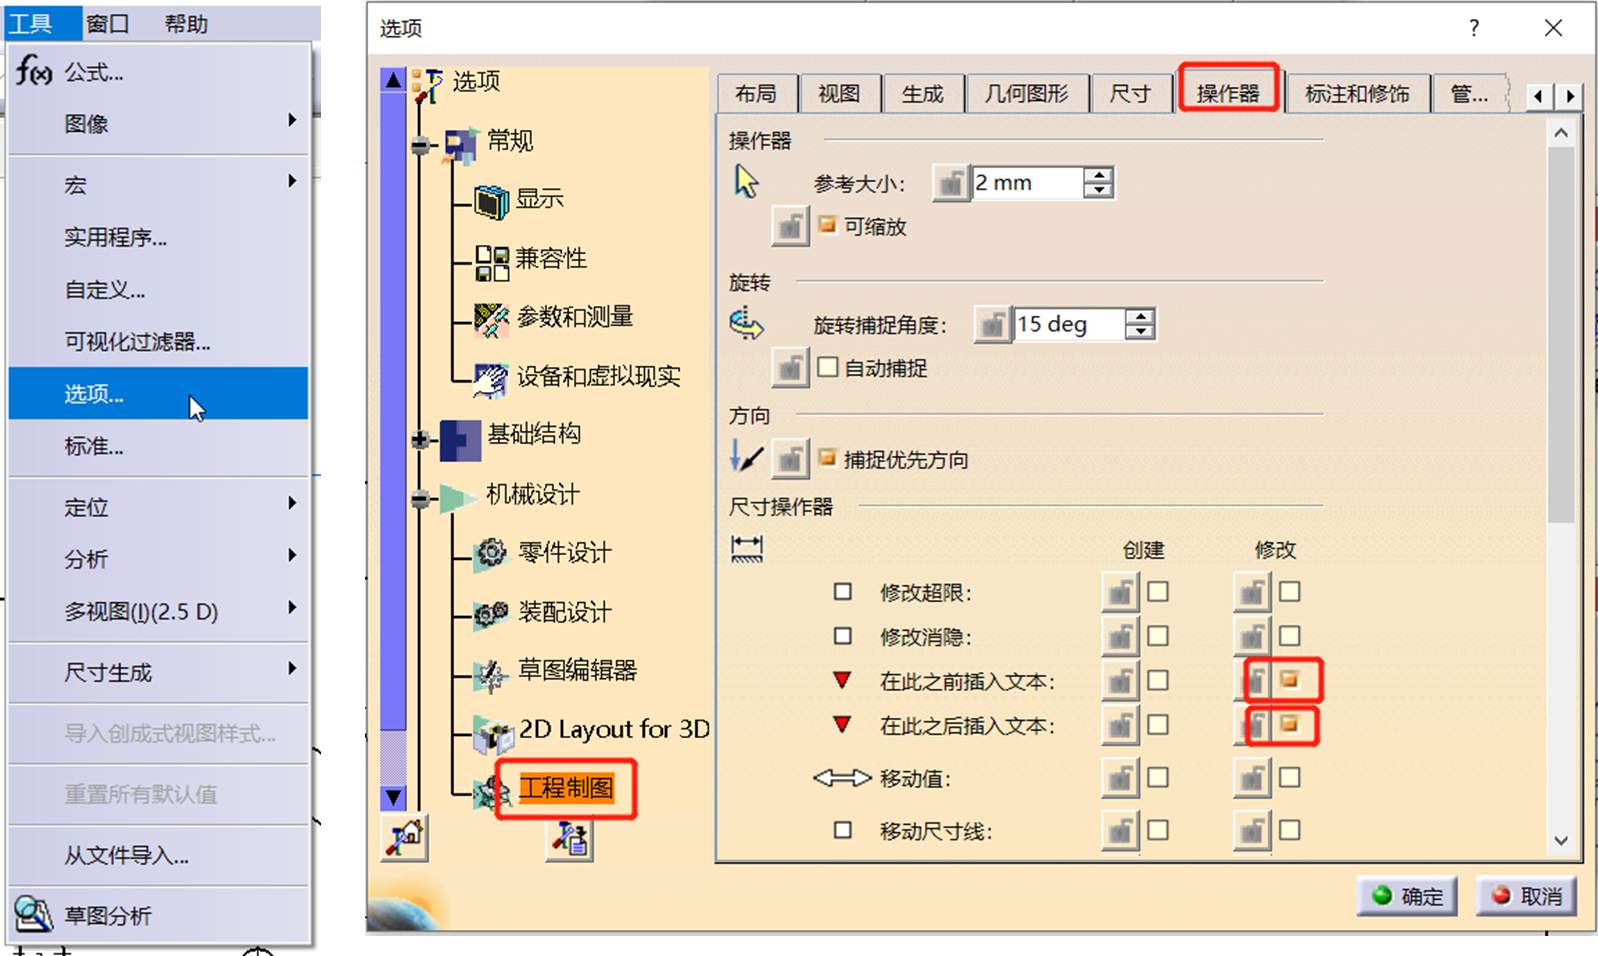
Task: Decrease 参考大小 with the down stepper
Action: pos(1098,191)
